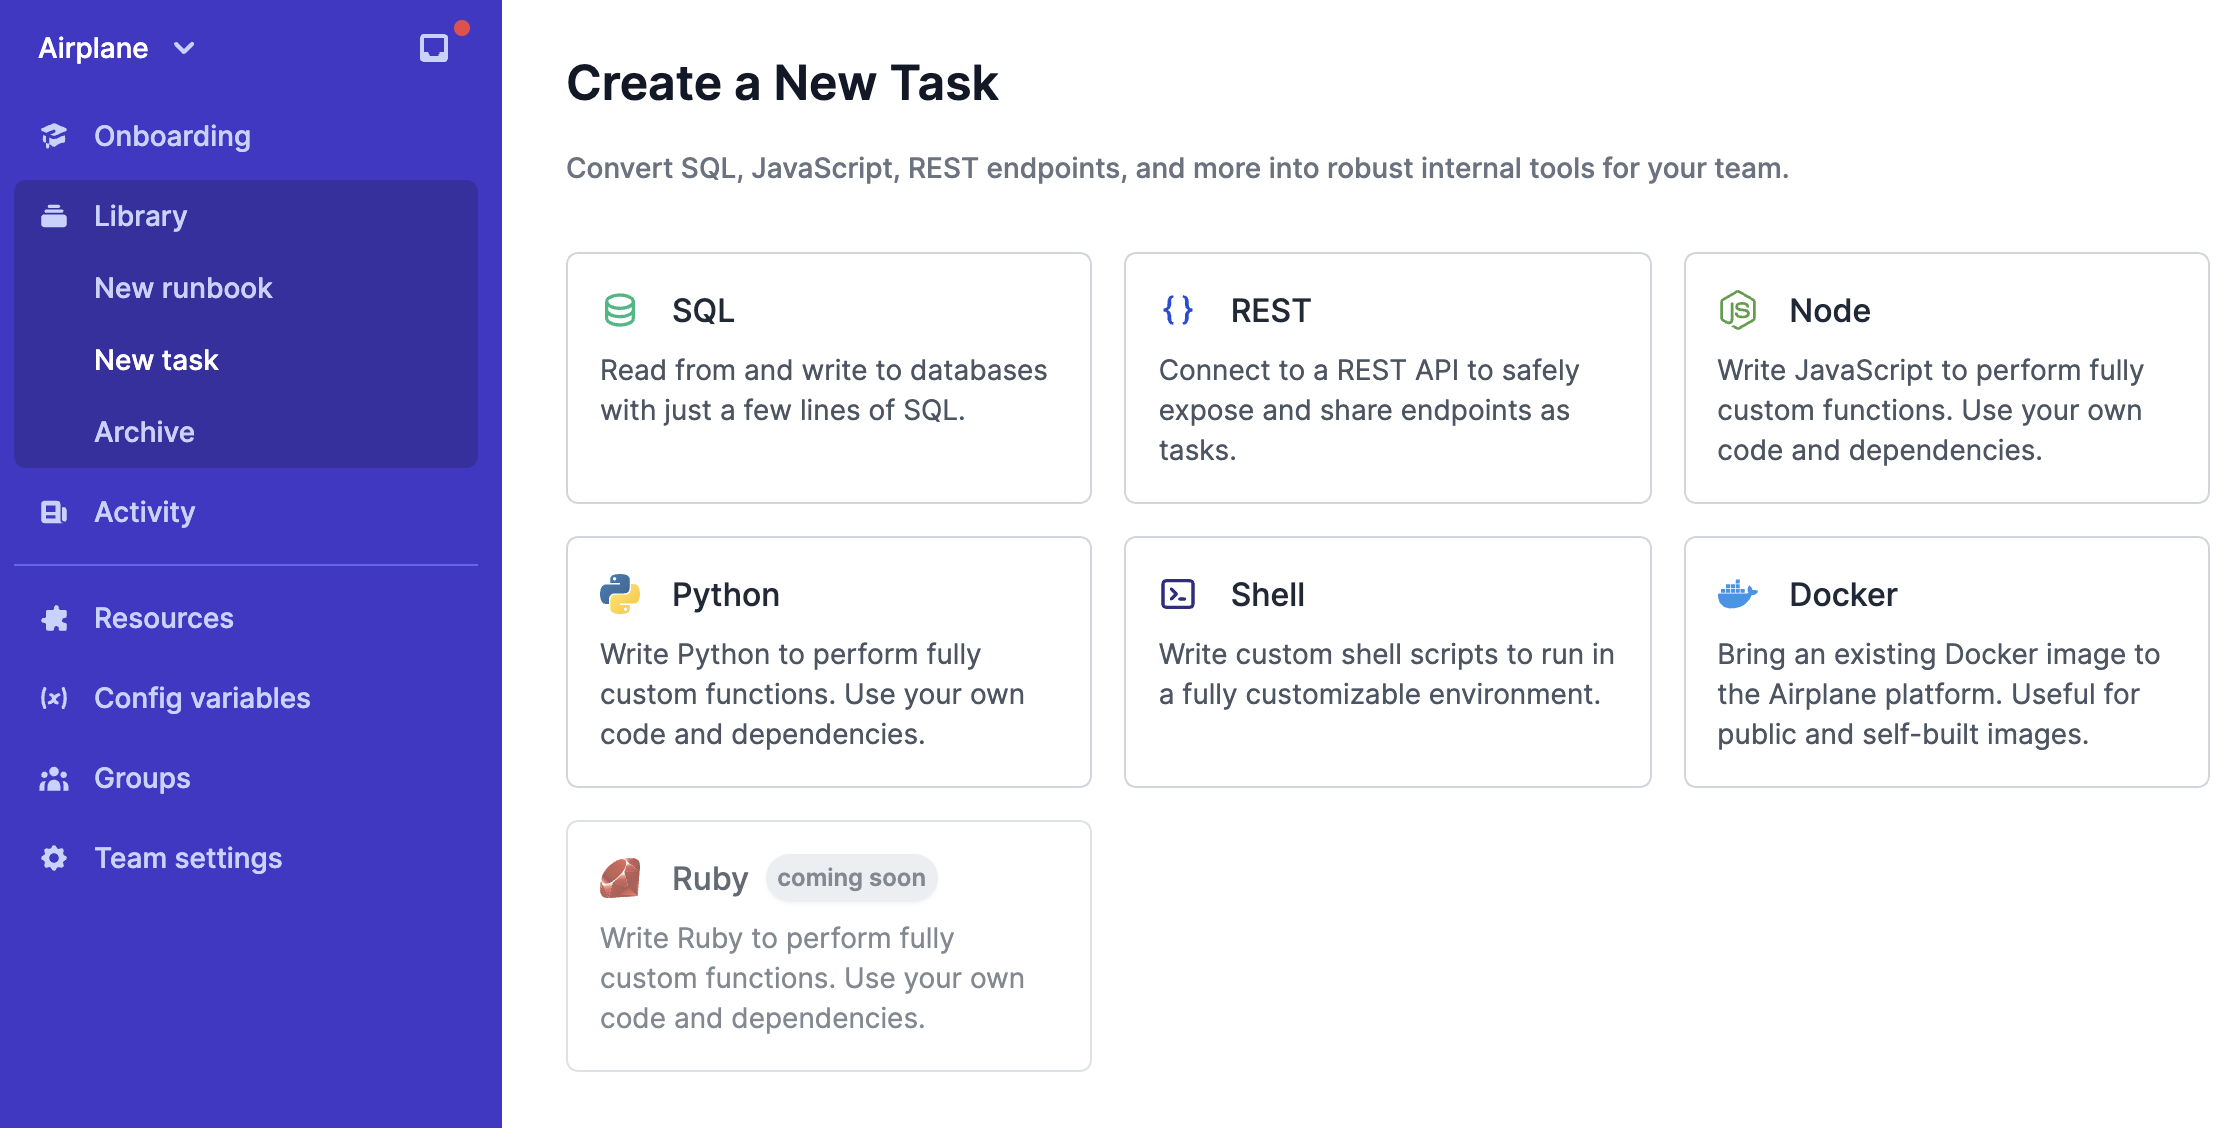This screenshot has width=2238, height=1128.
Task: Click the coming soon badge
Action: click(851, 878)
